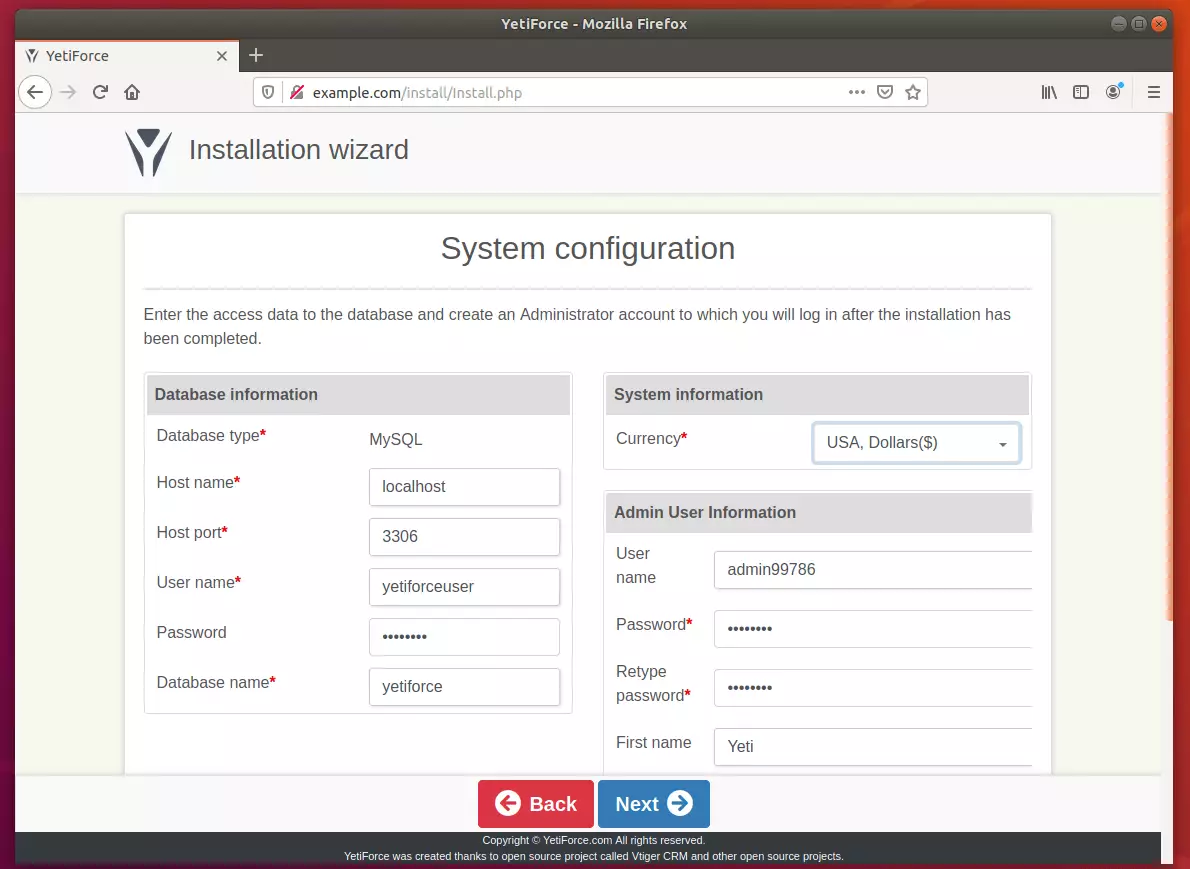Click the Database information section header
Screen dimensions: 1190x869
pyautogui.click(x=358, y=395)
